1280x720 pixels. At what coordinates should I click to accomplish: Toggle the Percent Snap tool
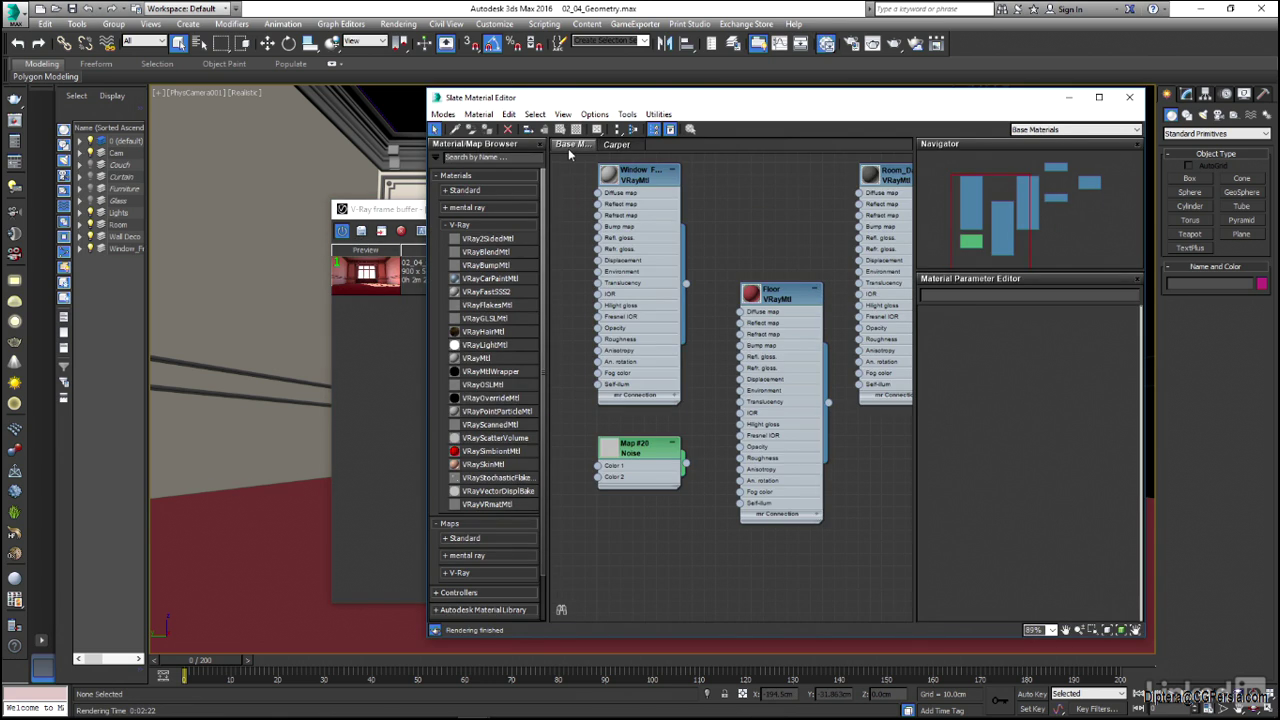click(x=514, y=43)
